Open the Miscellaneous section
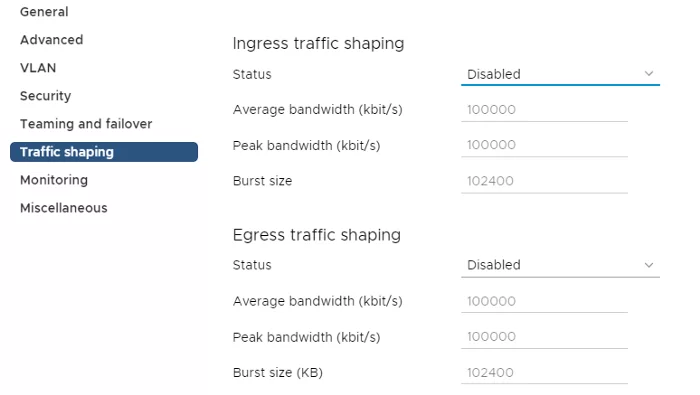This screenshot has width=700, height=395. 64,208
